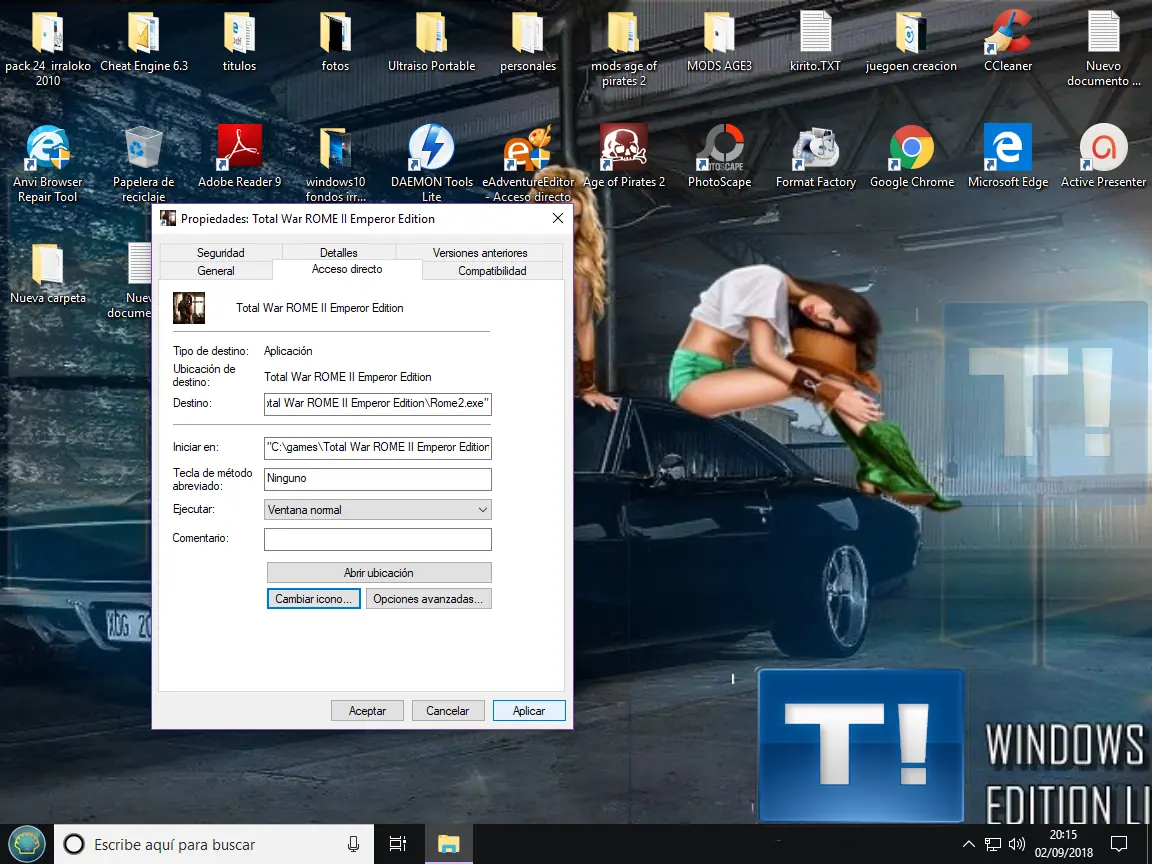Viewport: 1152px width, 864px height.
Task: Click the Start button on taskbar
Action: (26, 844)
